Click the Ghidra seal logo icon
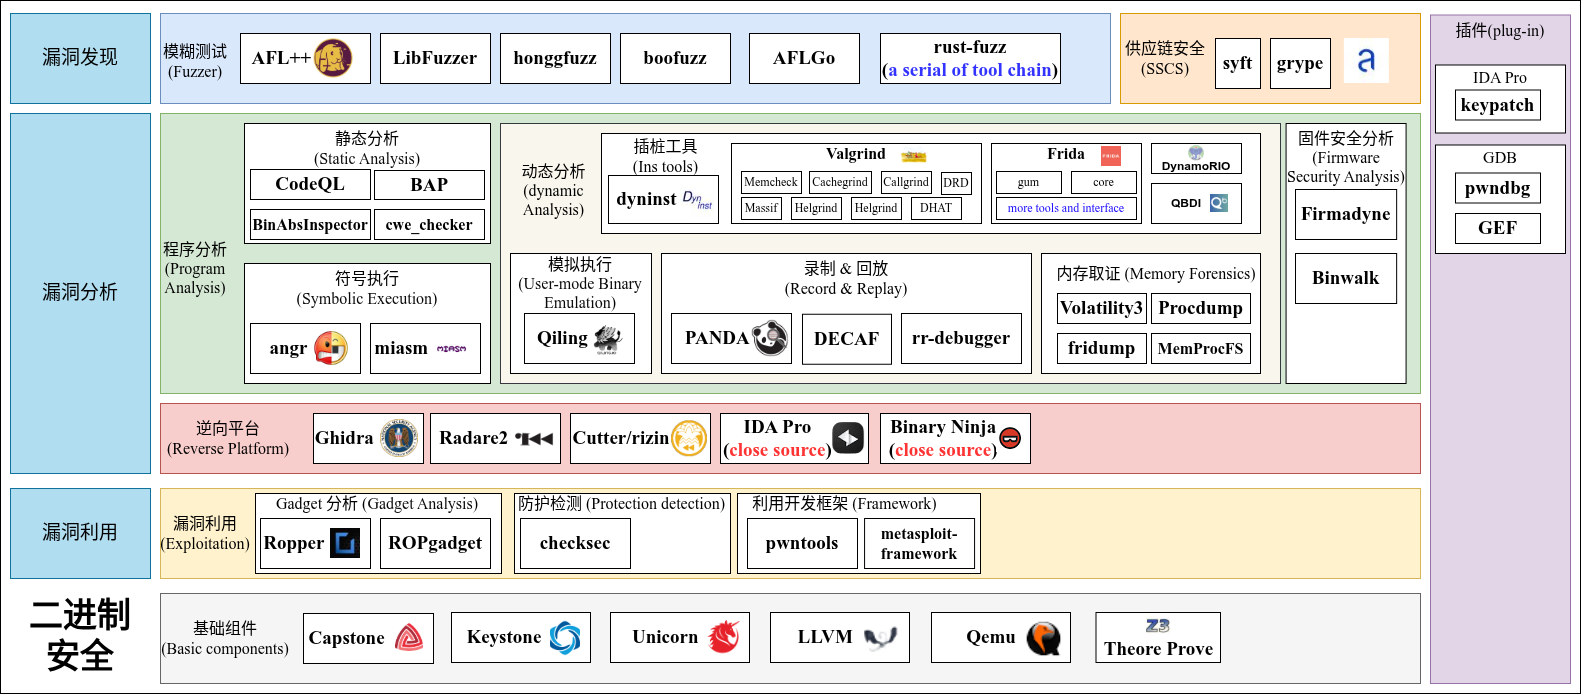Viewport: 1581px width, 694px height. pos(399,438)
